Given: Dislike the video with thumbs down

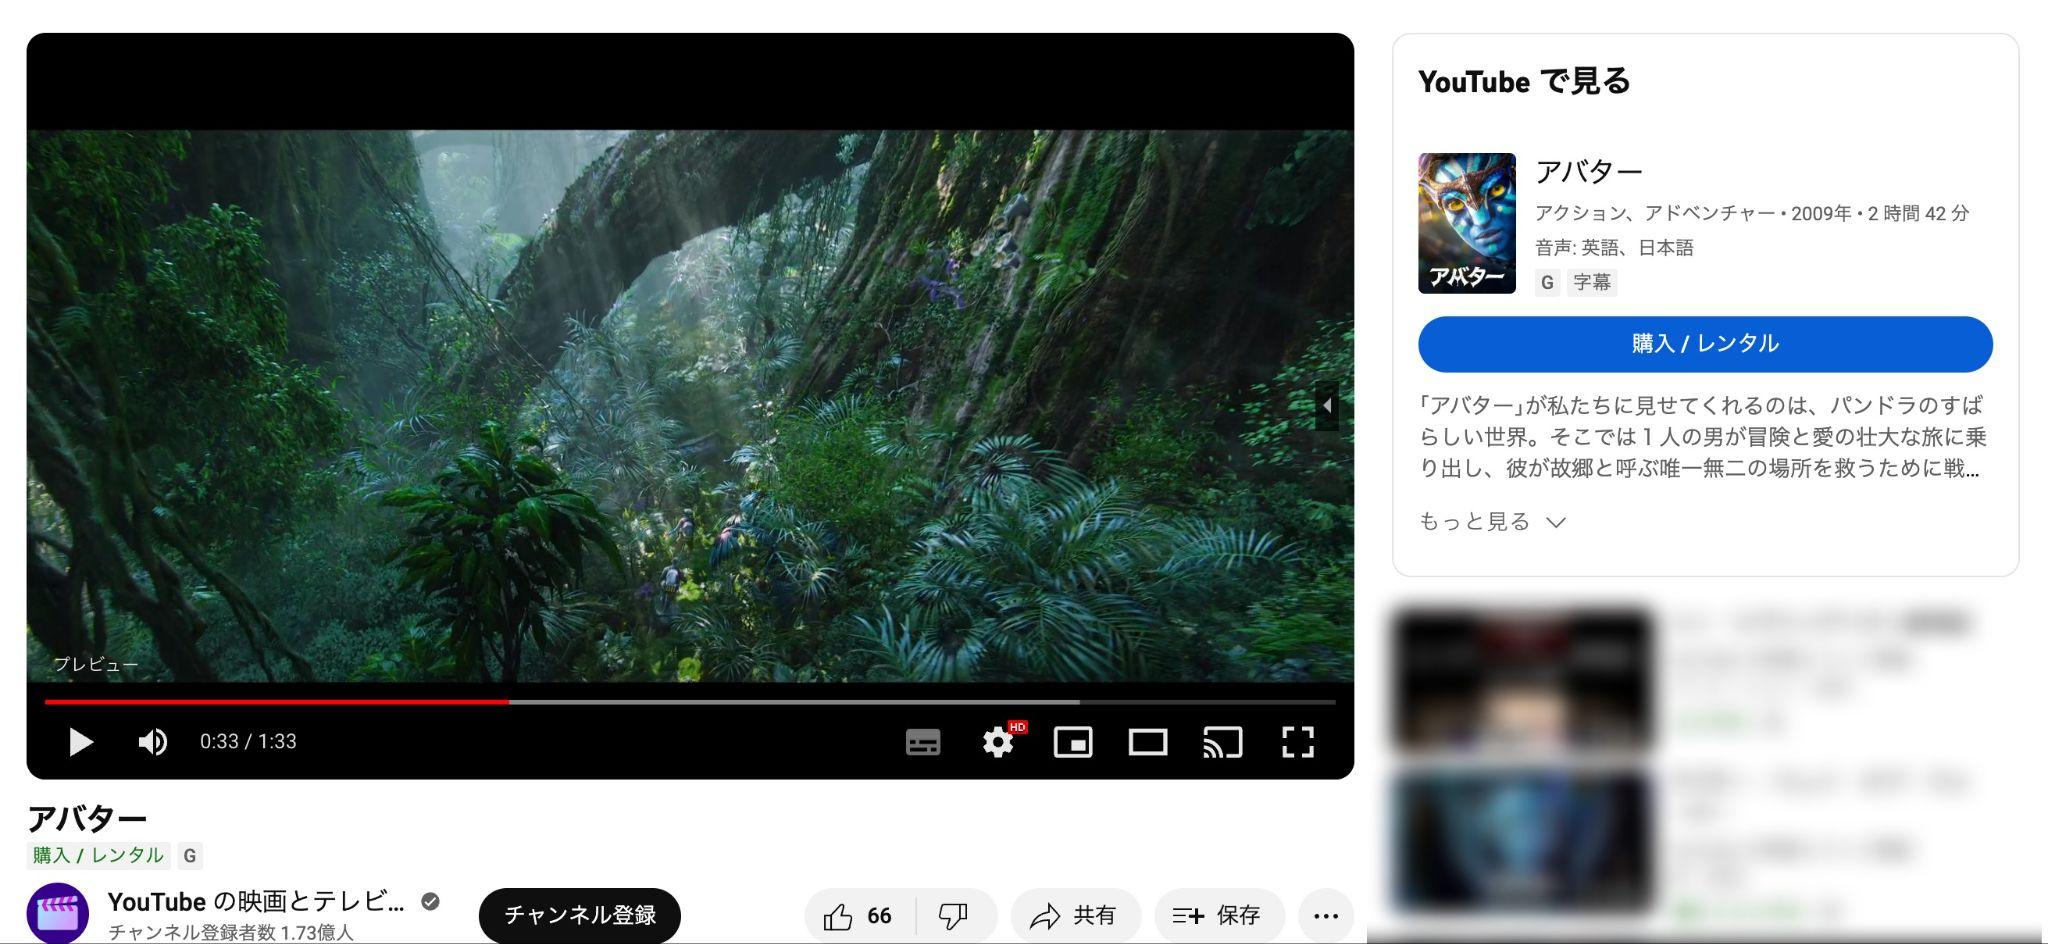Looking at the screenshot, I should coord(954,916).
